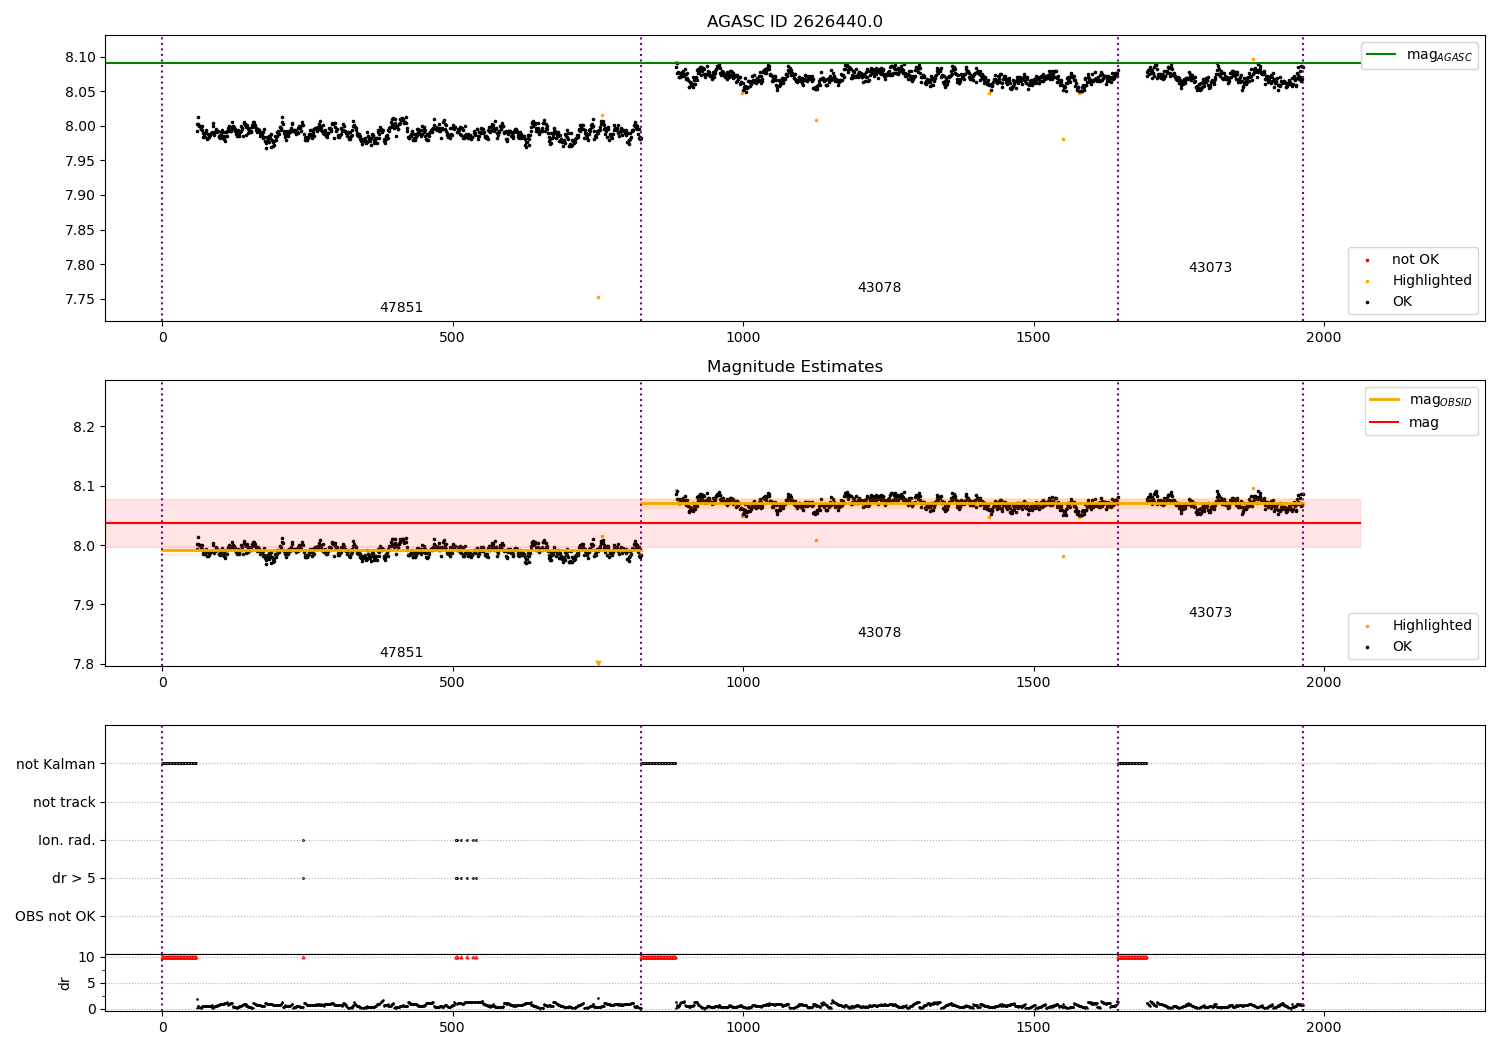
Task: Click the black 'OK' entry in the Magnitude Estimates legend
Action: (1402, 647)
